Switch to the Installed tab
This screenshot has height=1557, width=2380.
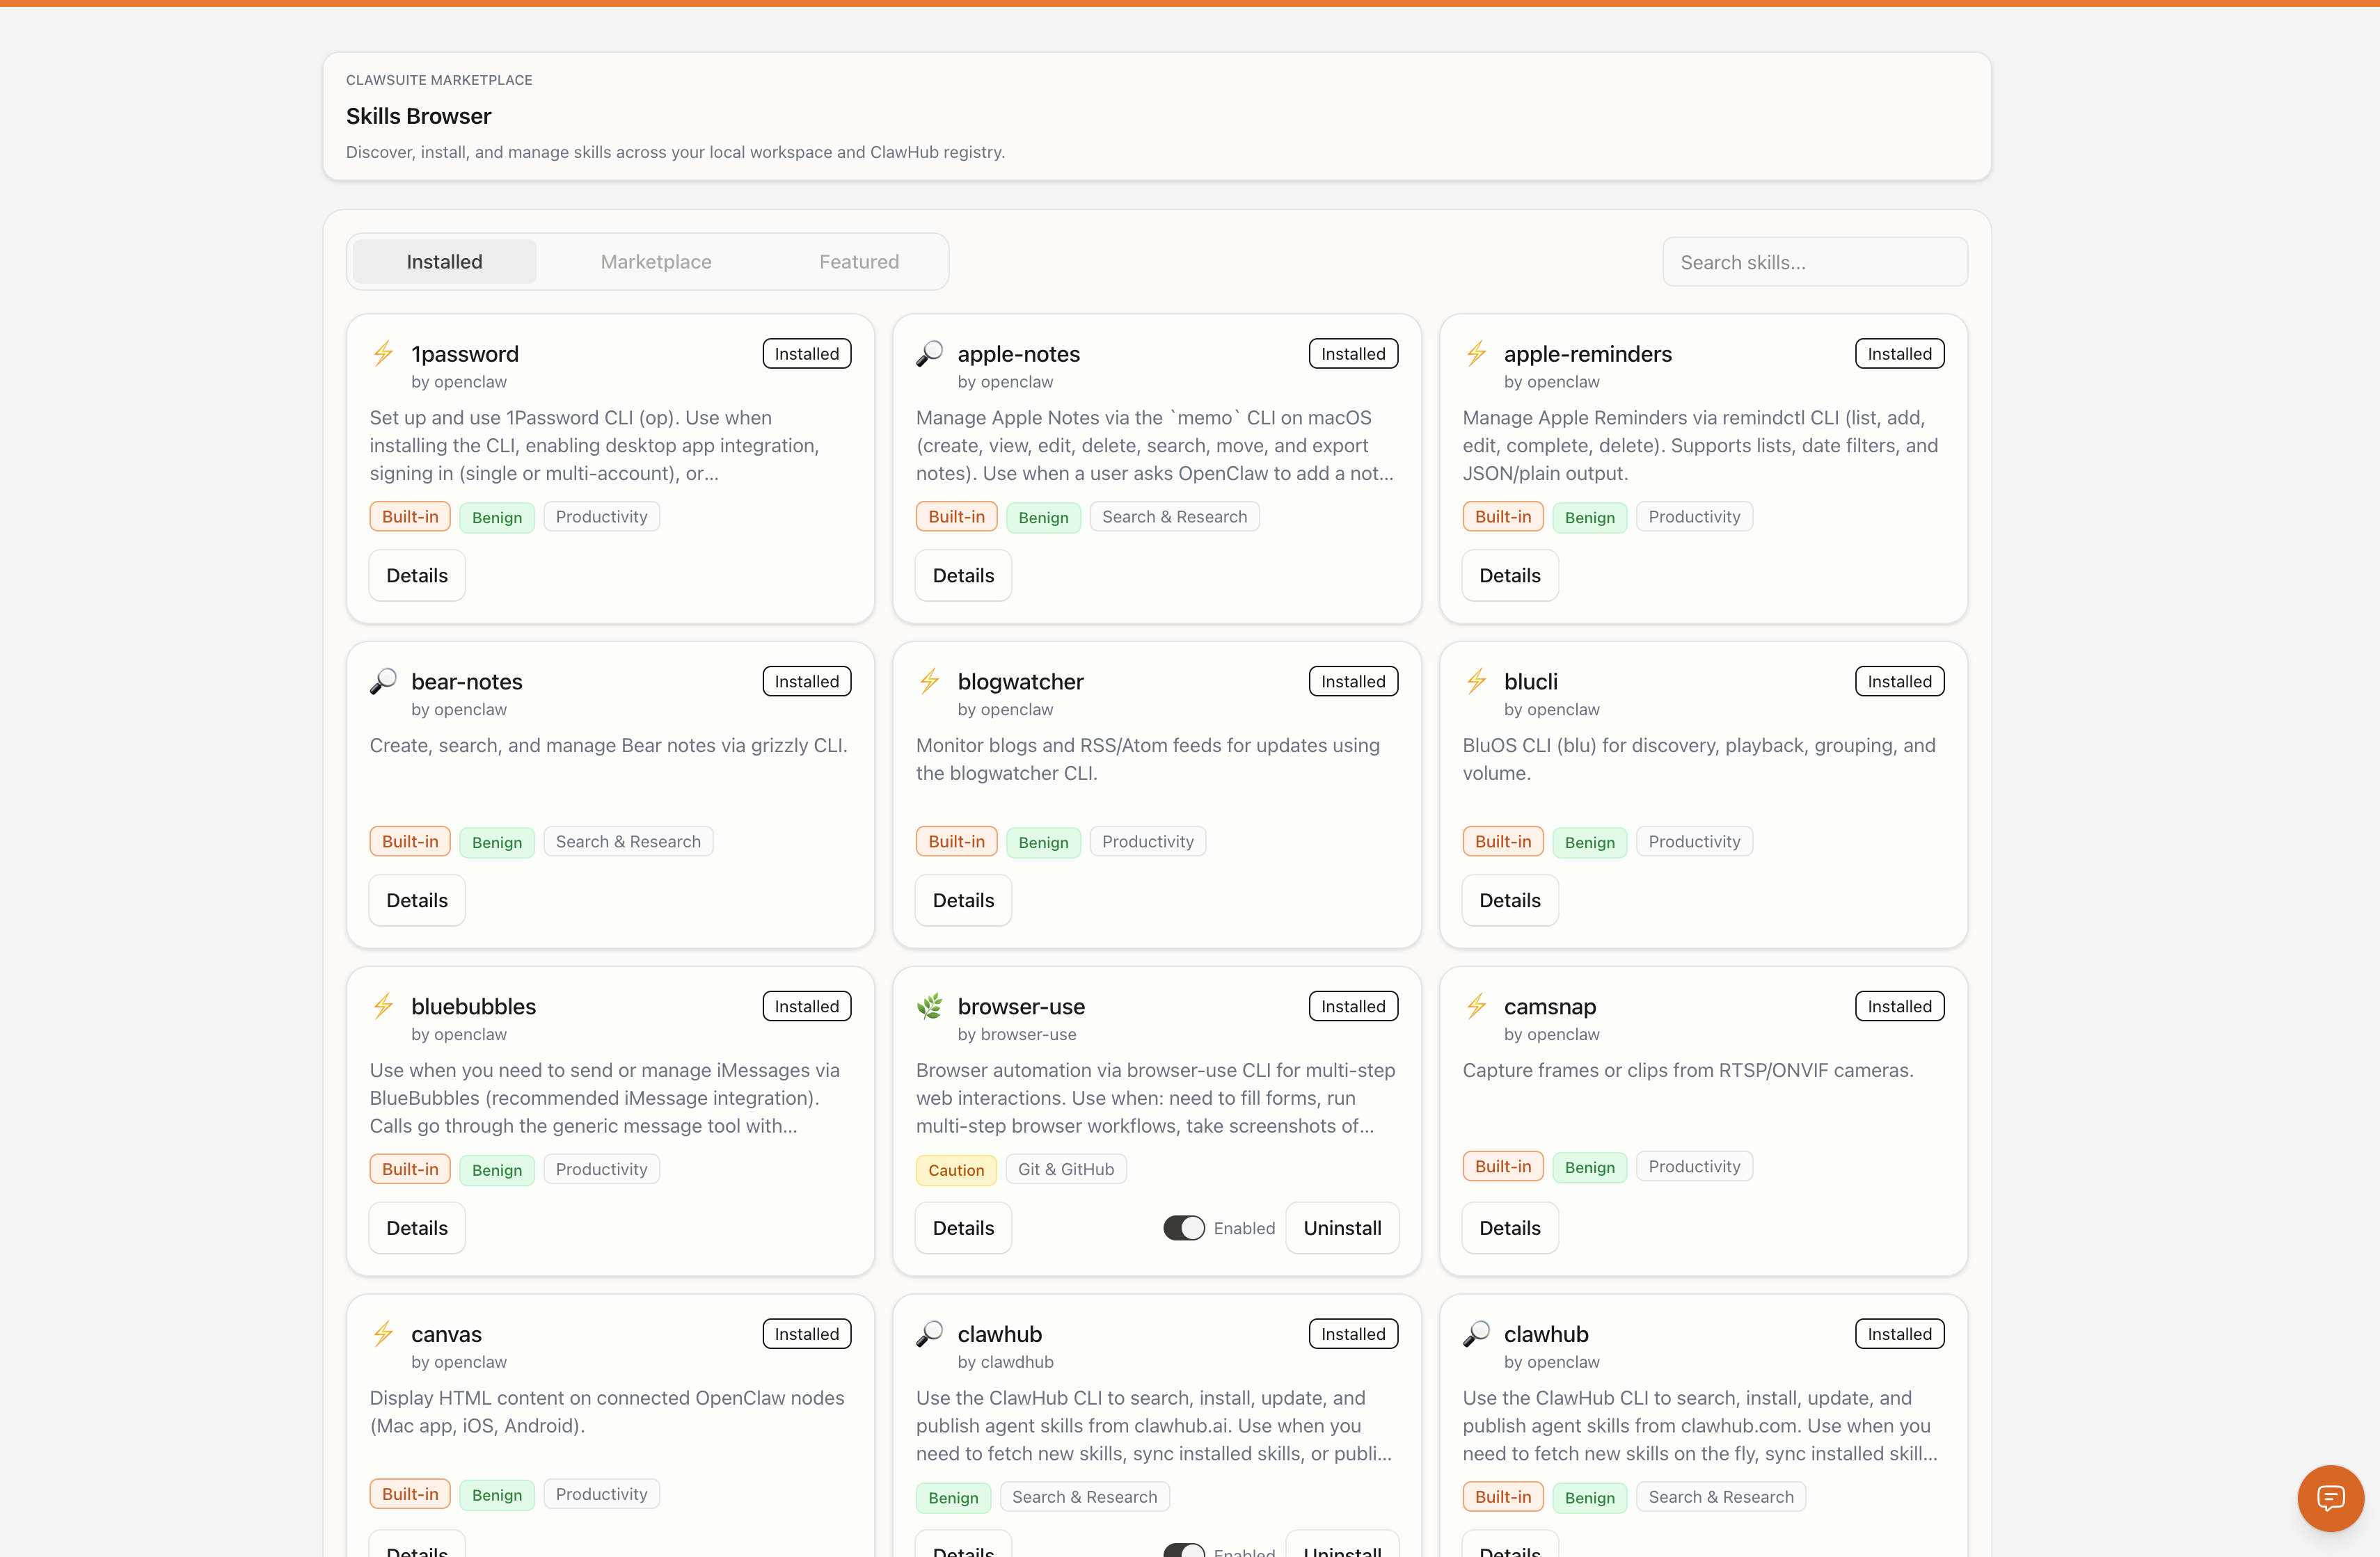tap(444, 262)
